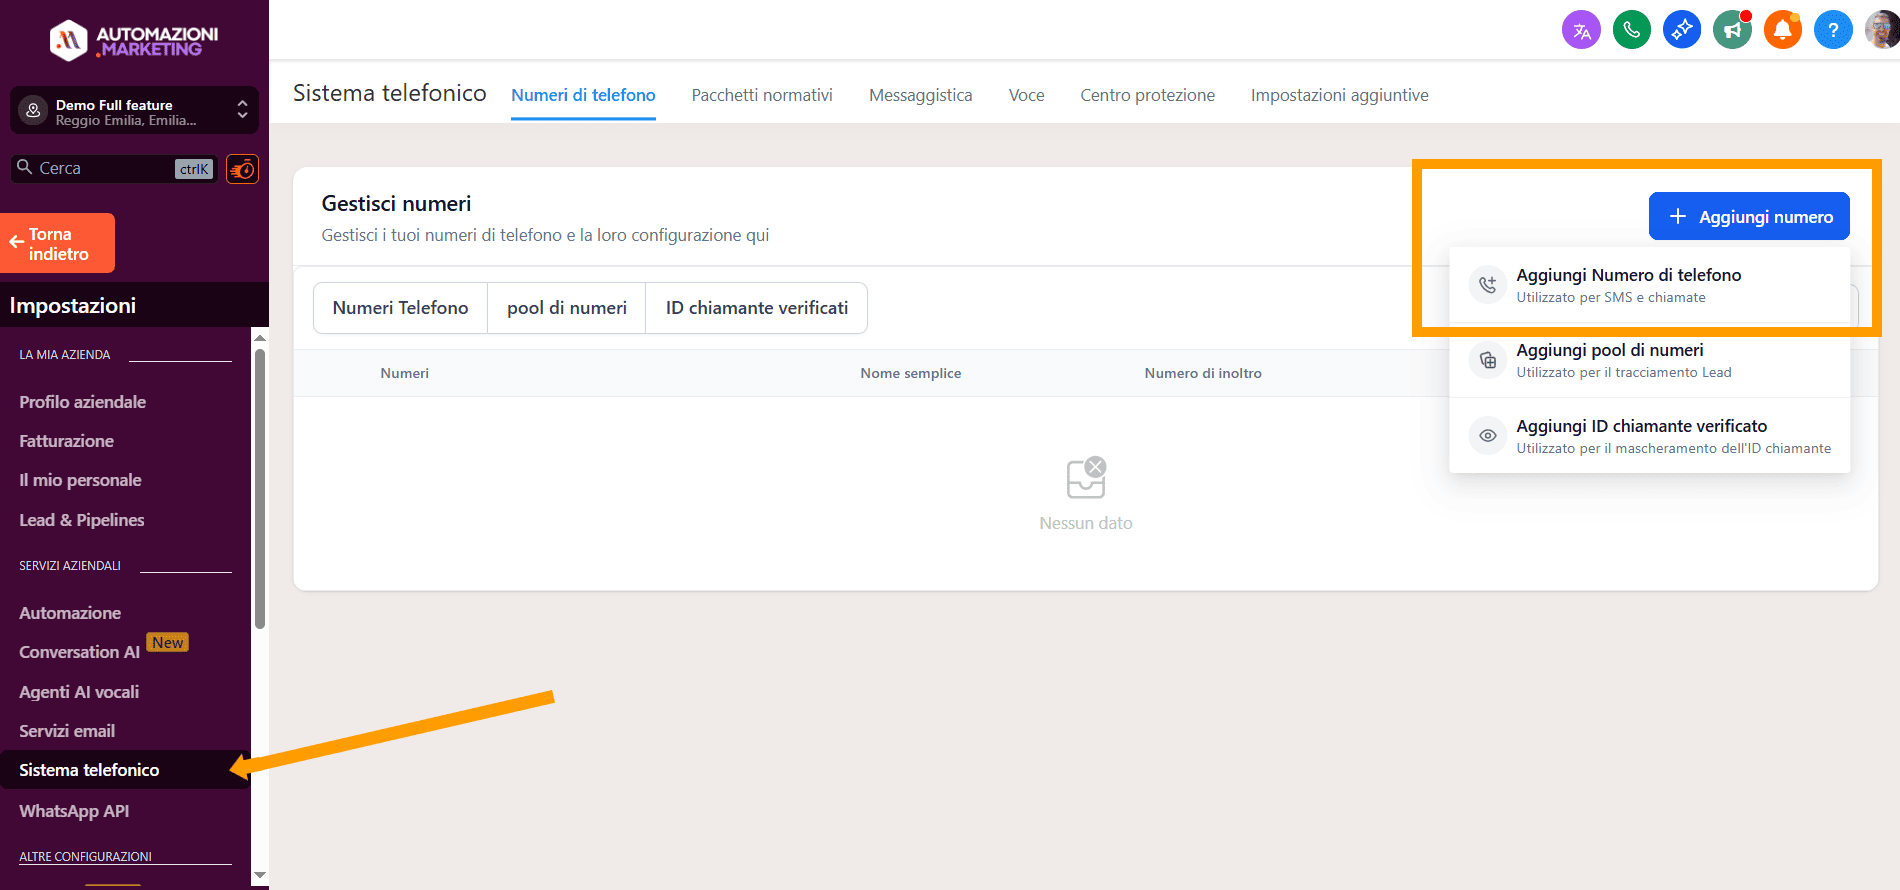1900x890 pixels.
Task: Click the sidebar scrollbar thumb
Action: 260,489
